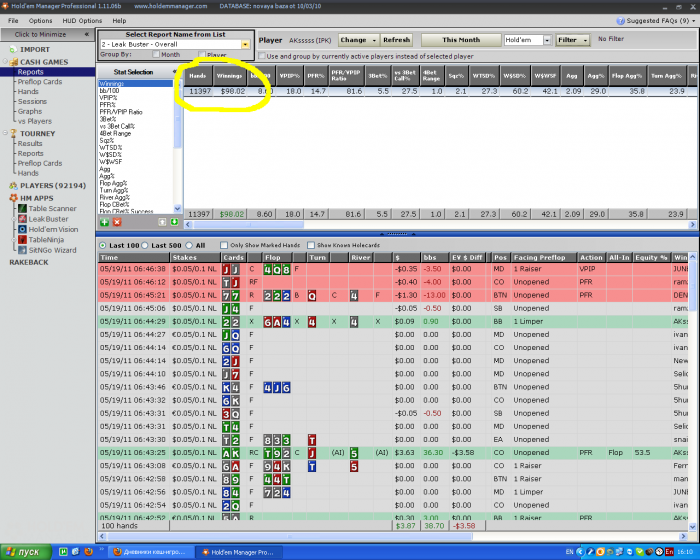Select Last 100 radio button
The height and width of the screenshot is (560, 700).
(103, 245)
